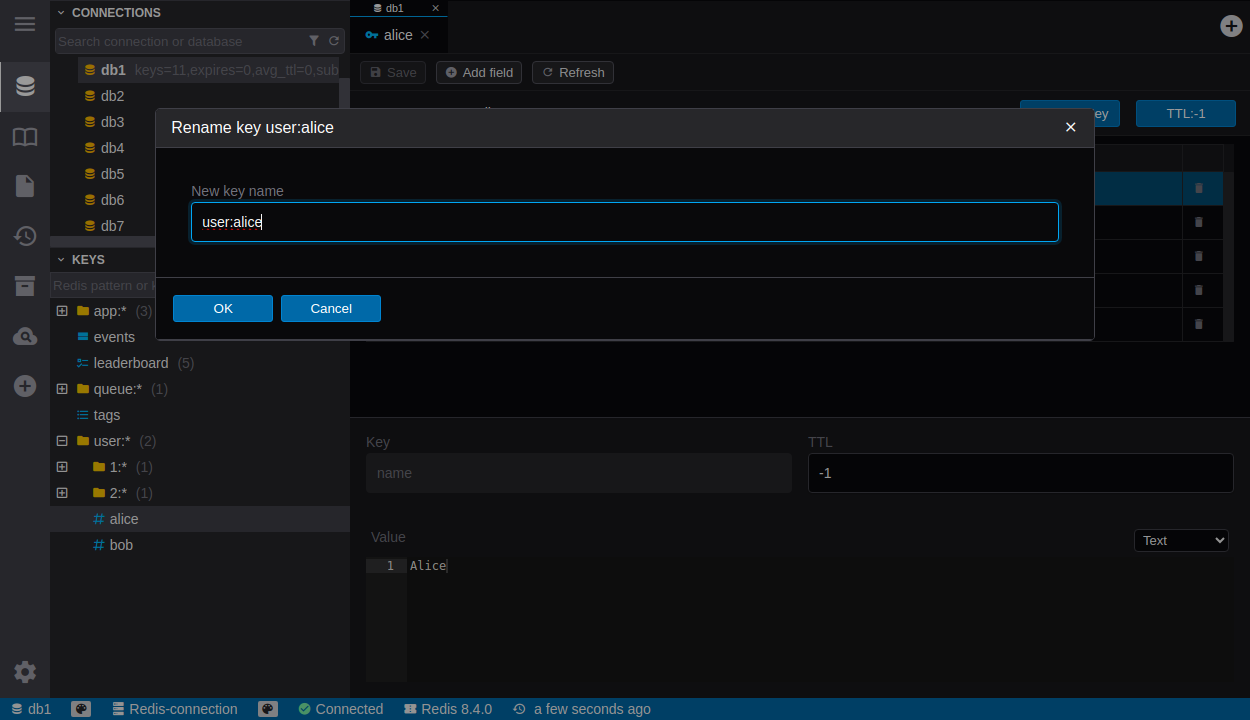This screenshot has height=720, width=1250.
Task: Select the db1 tab at top
Action: click(394, 8)
